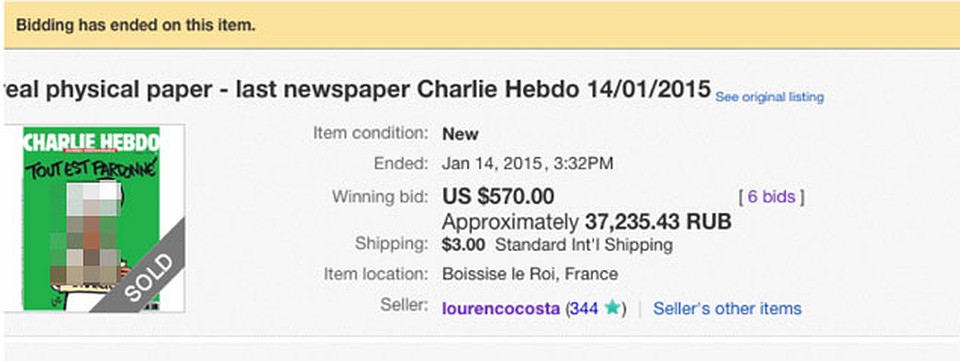Open Seller's other items link
960x361 pixels.
(727, 308)
